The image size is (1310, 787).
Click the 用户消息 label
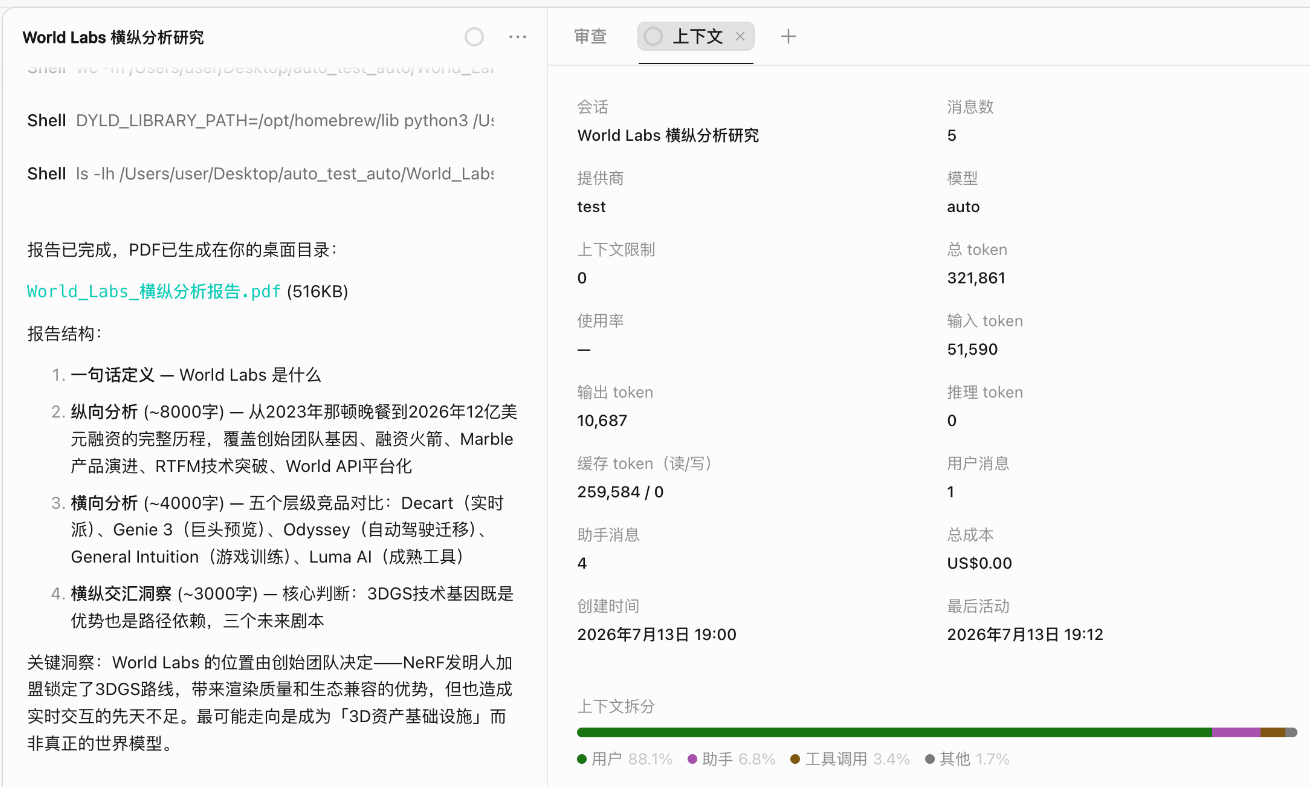(978, 463)
